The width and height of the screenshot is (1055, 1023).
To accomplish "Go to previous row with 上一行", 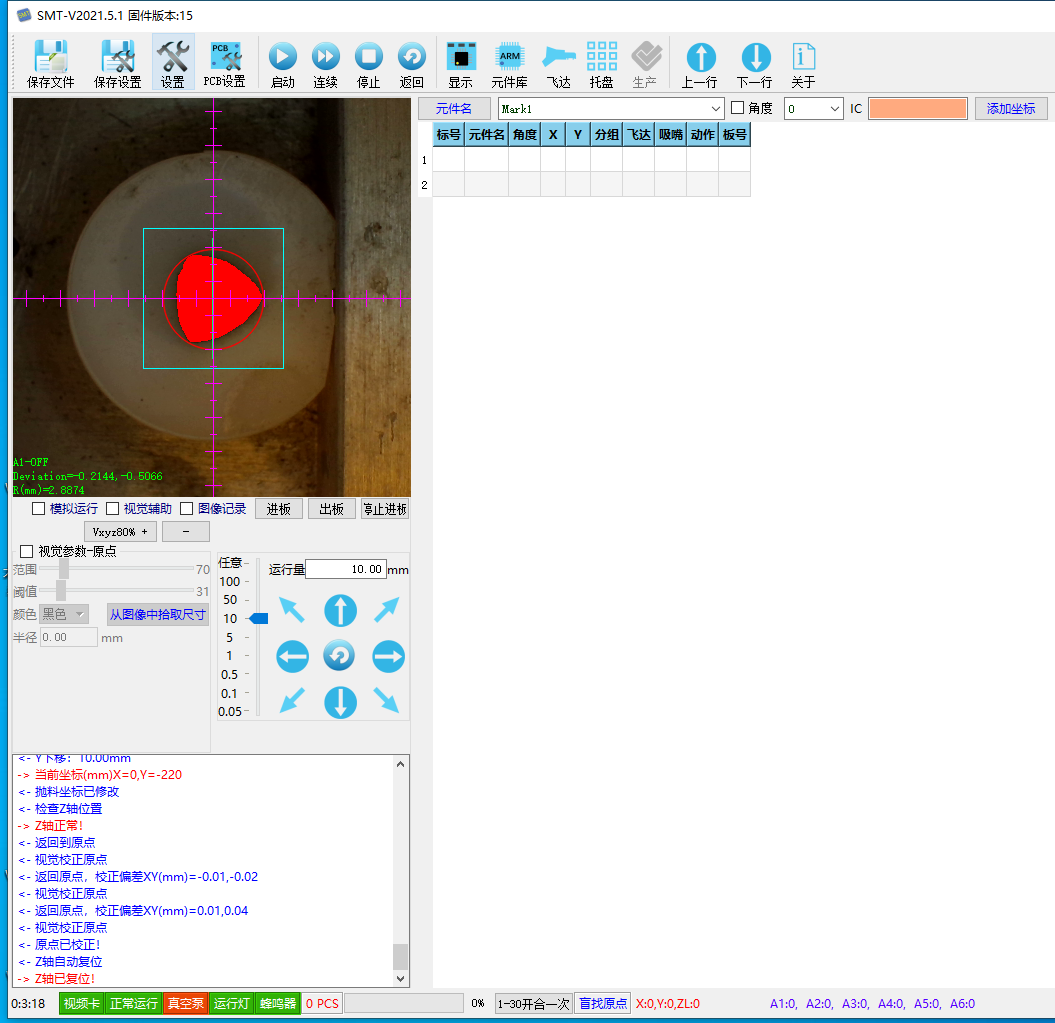I will [x=700, y=64].
